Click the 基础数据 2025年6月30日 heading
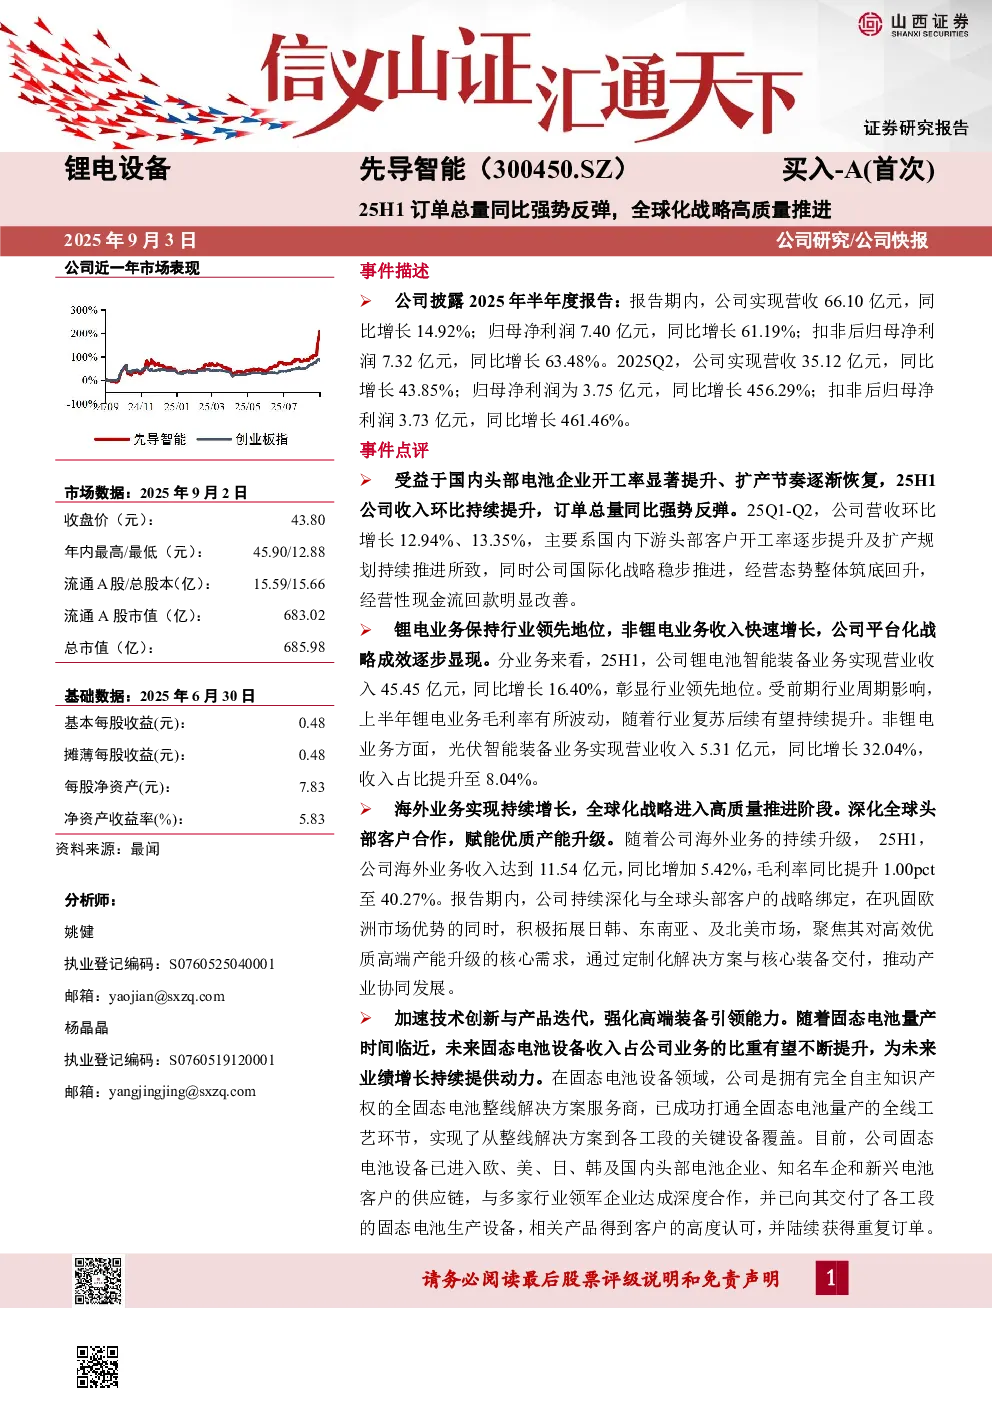The width and height of the screenshot is (992, 1403). point(159,695)
